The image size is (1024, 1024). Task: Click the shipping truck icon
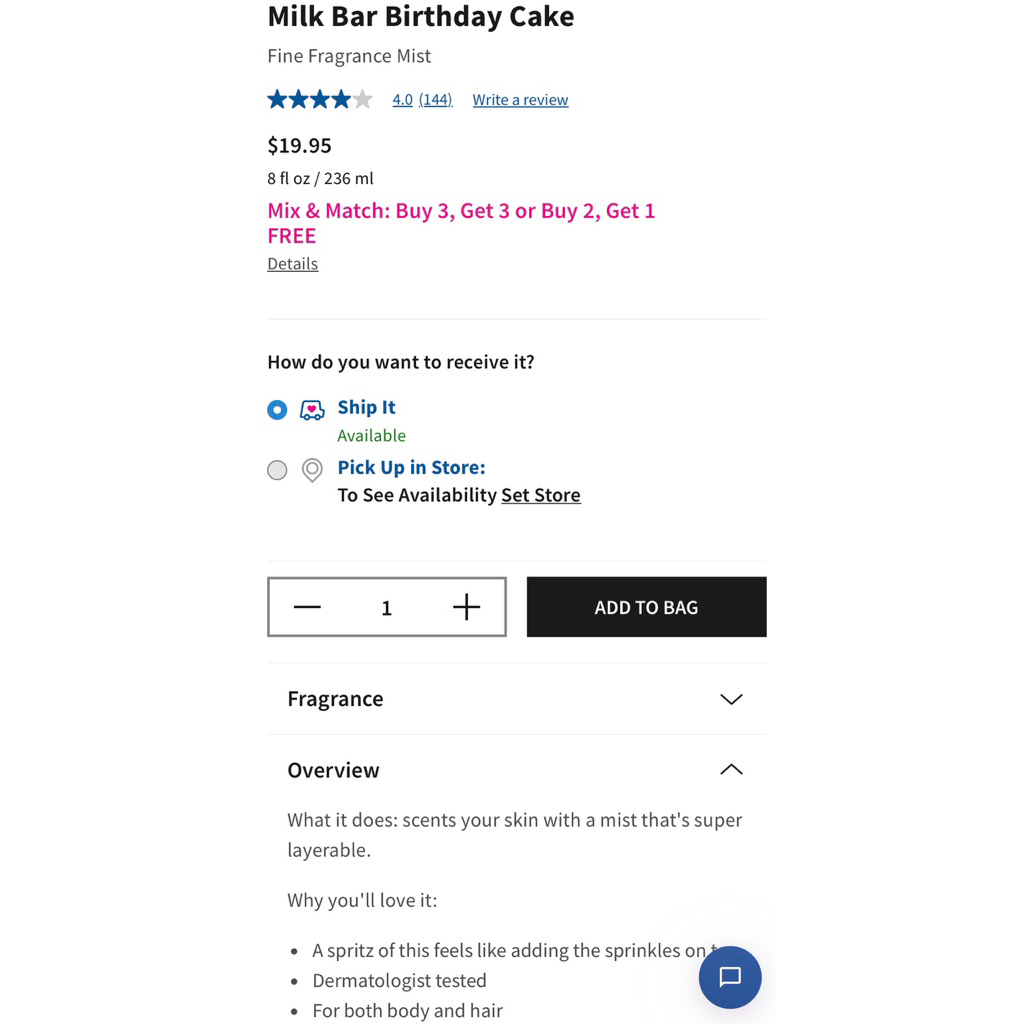312,410
